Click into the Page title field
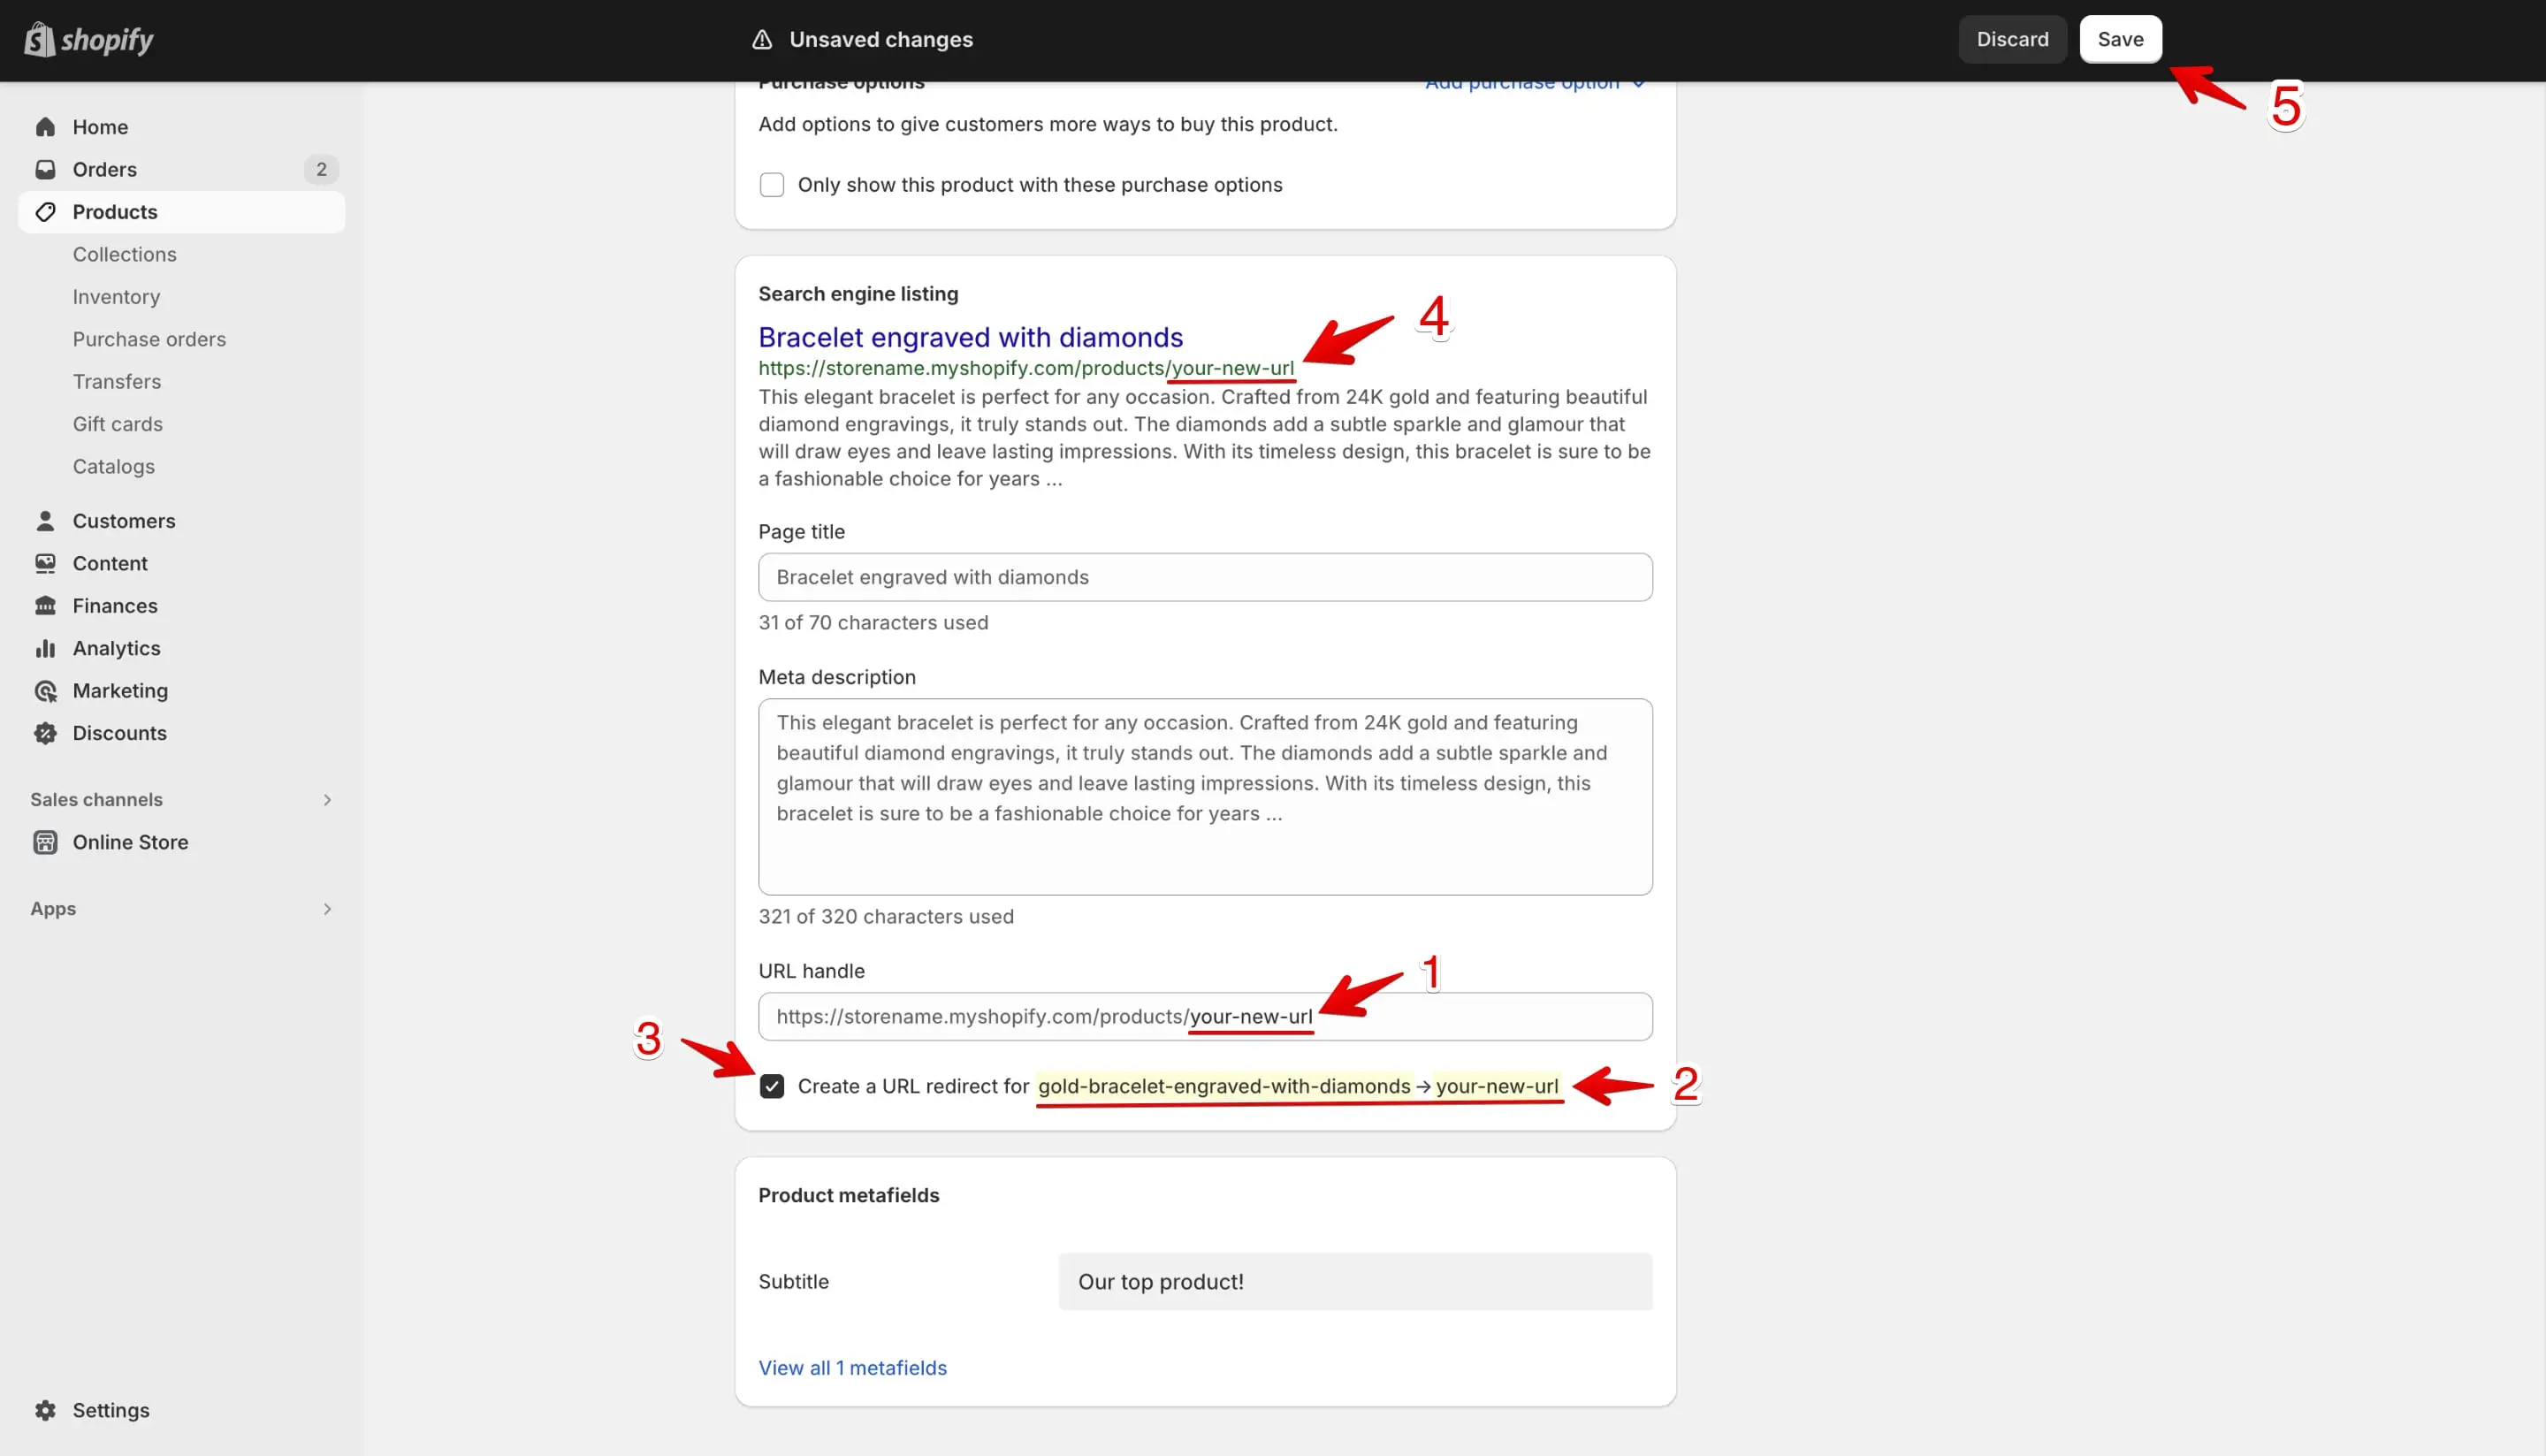The width and height of the screenshot is (2546, 1456). (1205, 577)
